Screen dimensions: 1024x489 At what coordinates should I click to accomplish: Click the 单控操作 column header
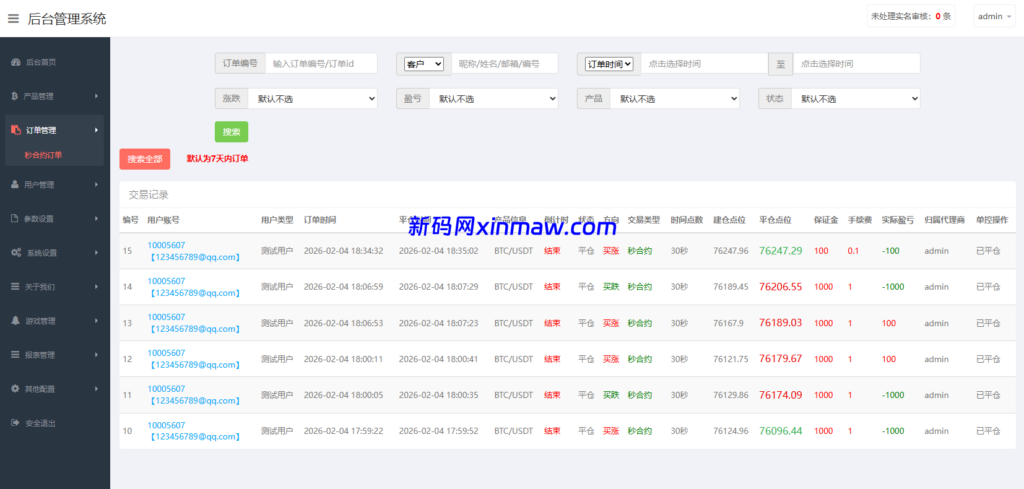[x=992, y=220]
